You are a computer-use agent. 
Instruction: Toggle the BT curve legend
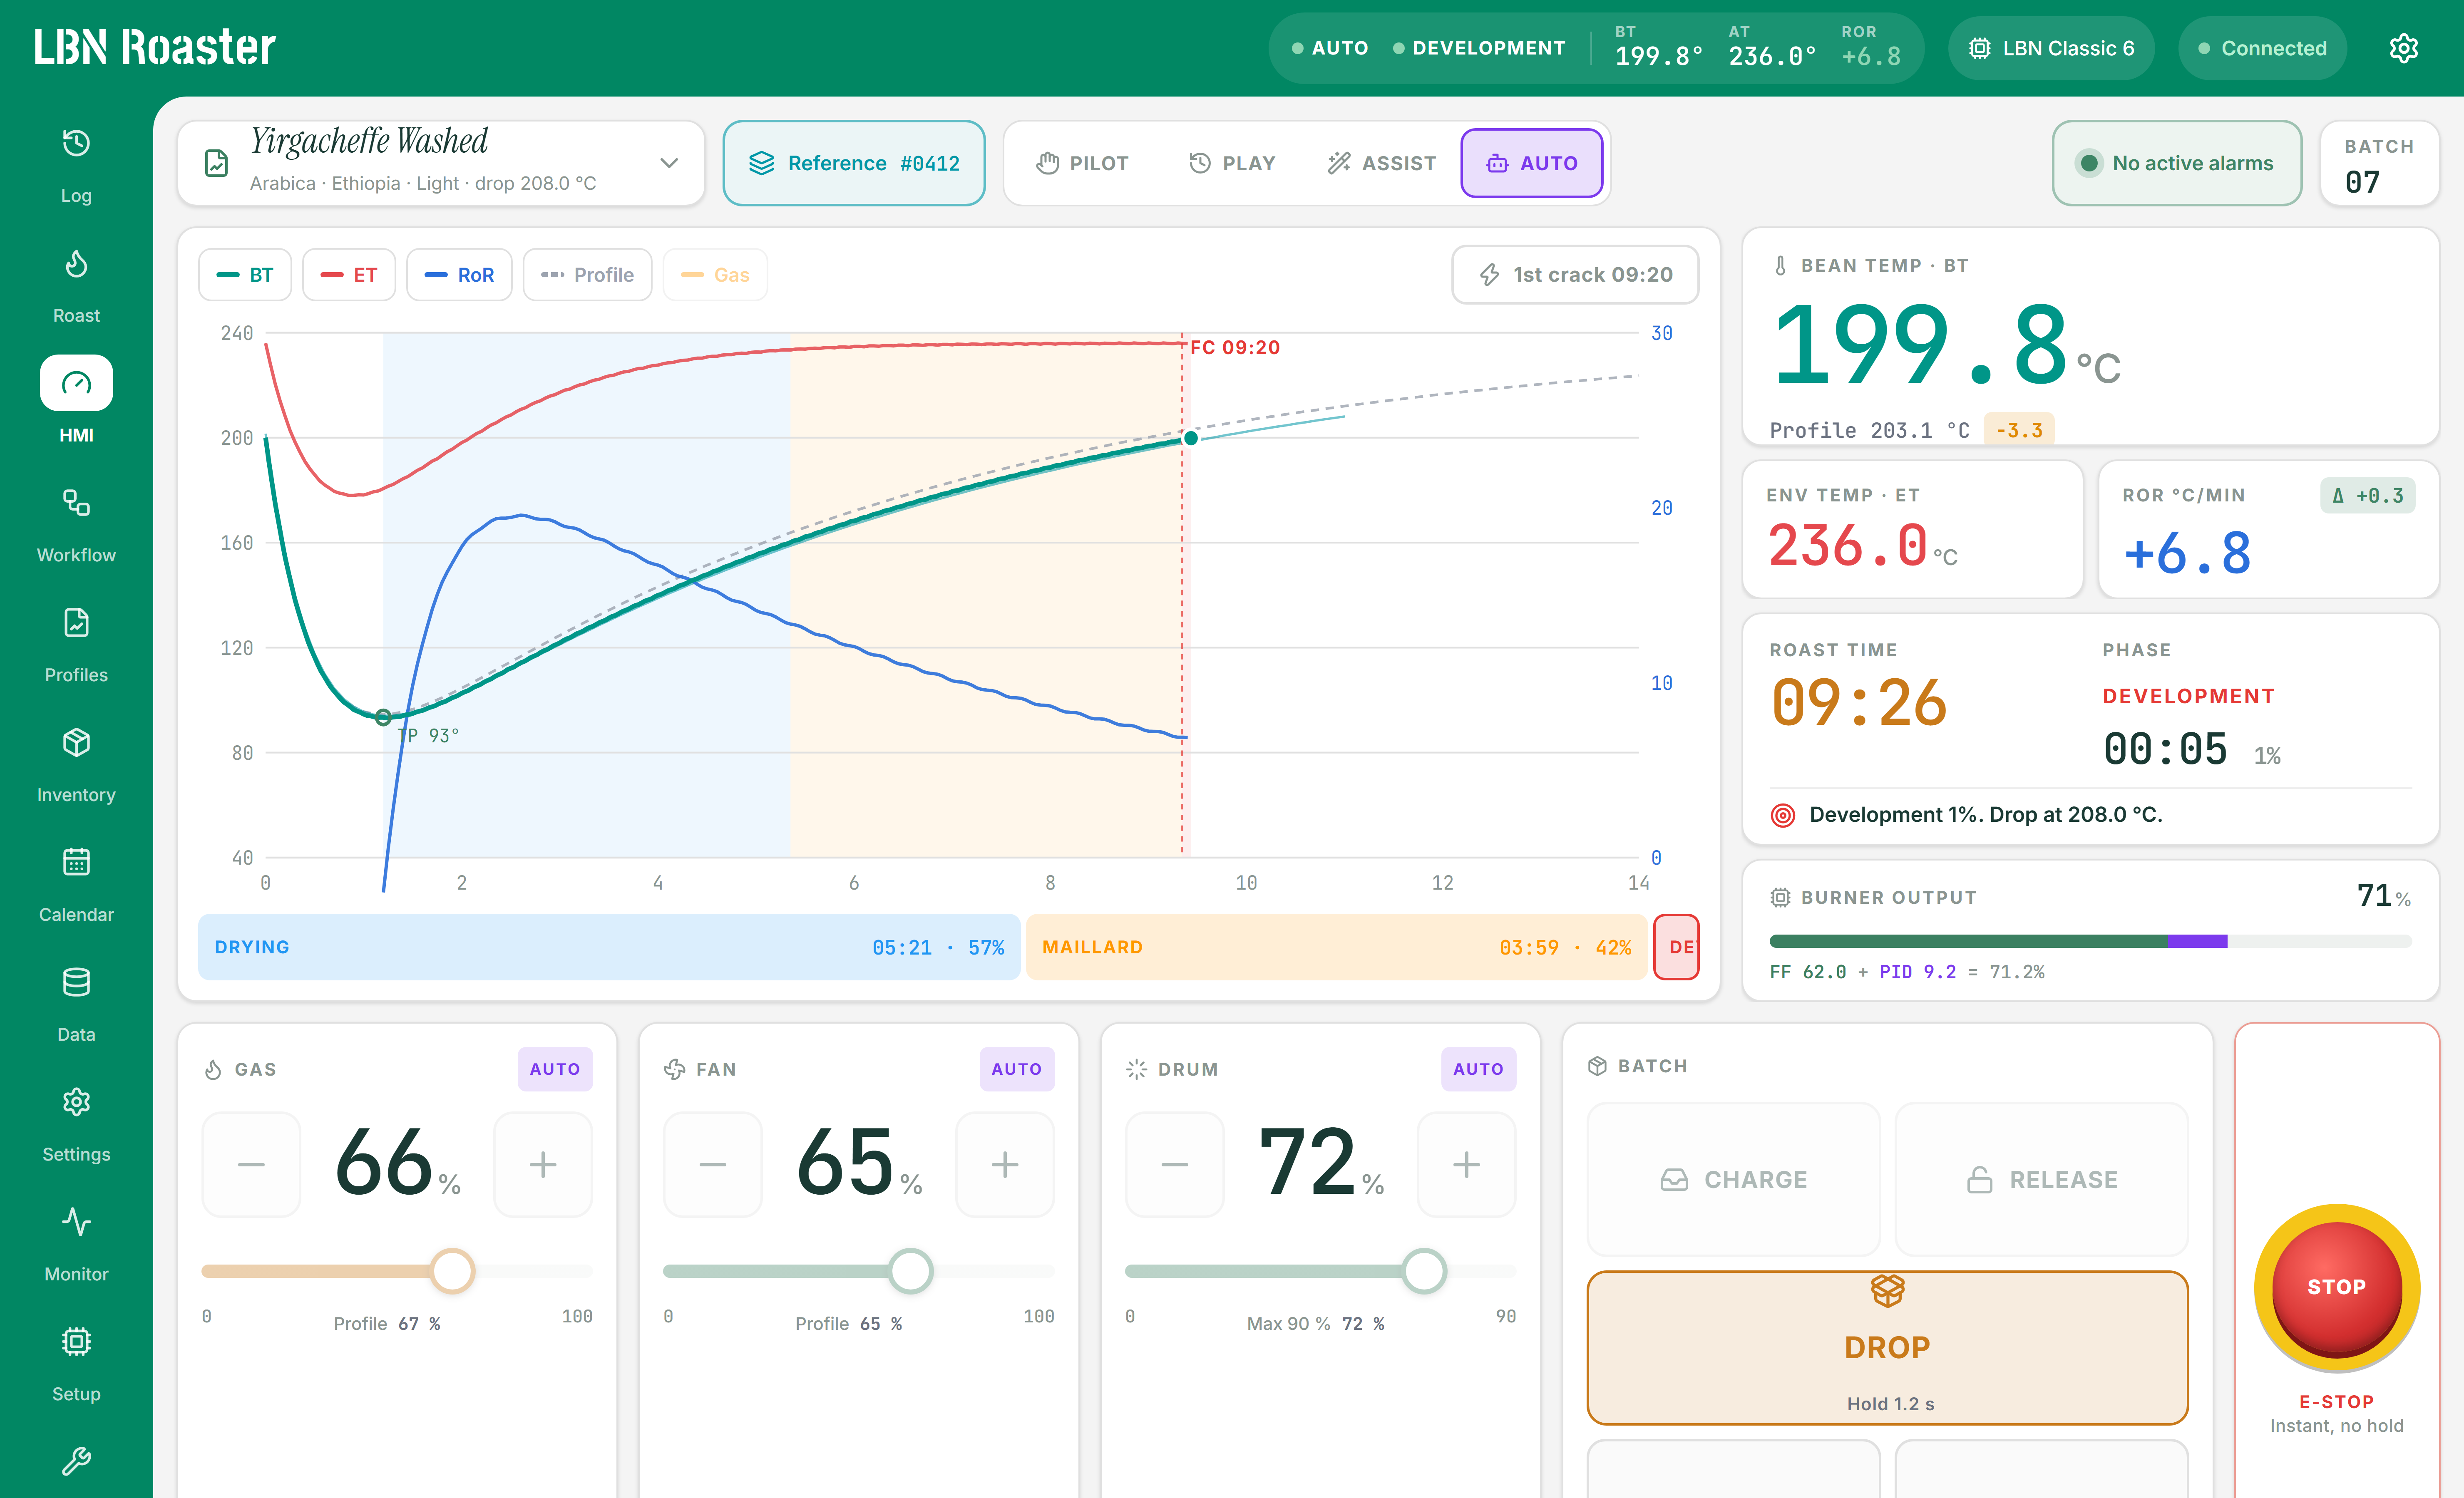pyautogui.click(x=245, y=275)
